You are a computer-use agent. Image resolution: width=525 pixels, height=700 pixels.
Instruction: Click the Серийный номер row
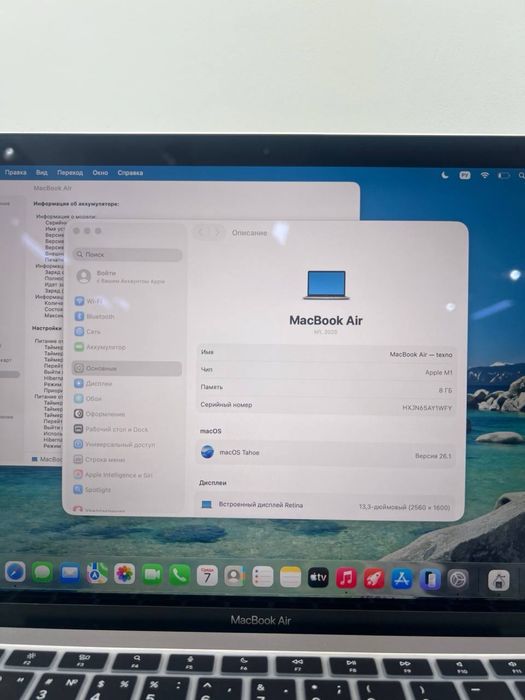click(326, 406)
